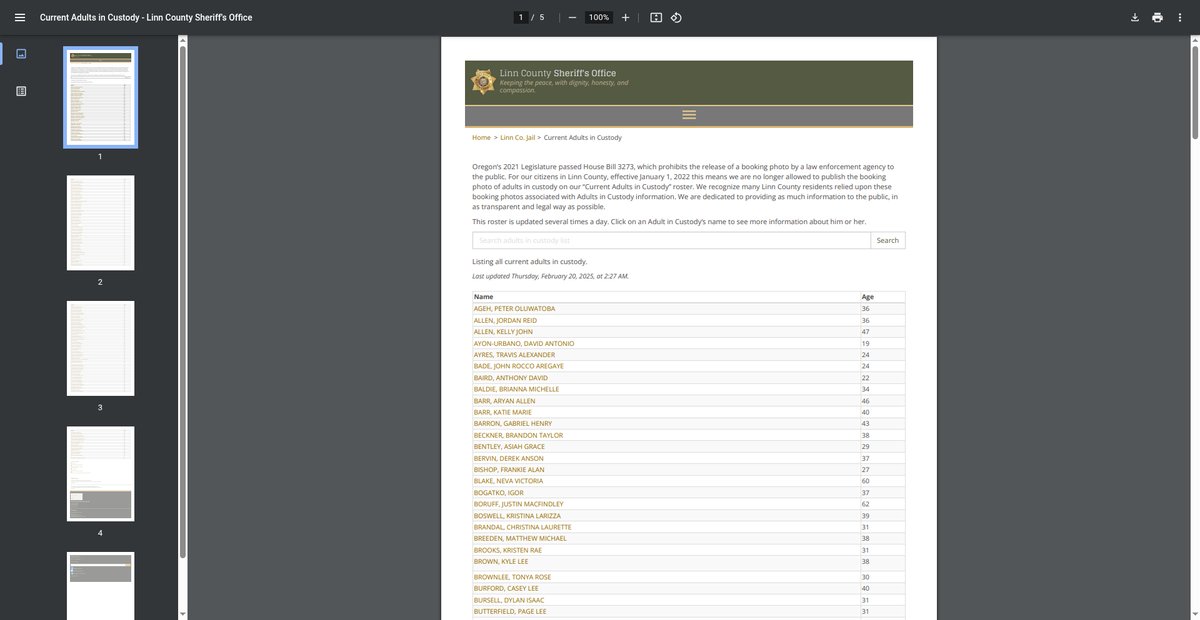Click the Name column header
The image size is (1200, 620).
(483, 297)
